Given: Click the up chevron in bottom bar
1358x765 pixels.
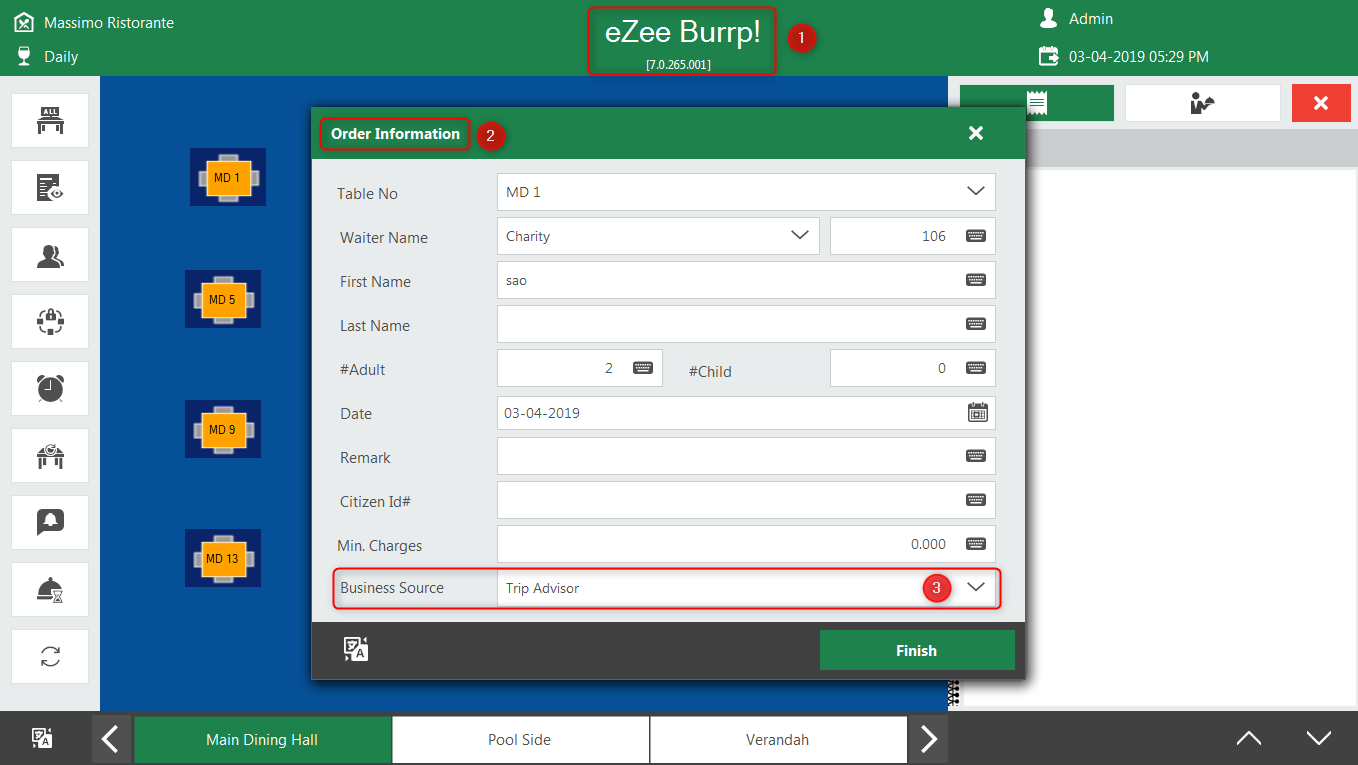Looking at the screenshot, I should (1249, 739).
